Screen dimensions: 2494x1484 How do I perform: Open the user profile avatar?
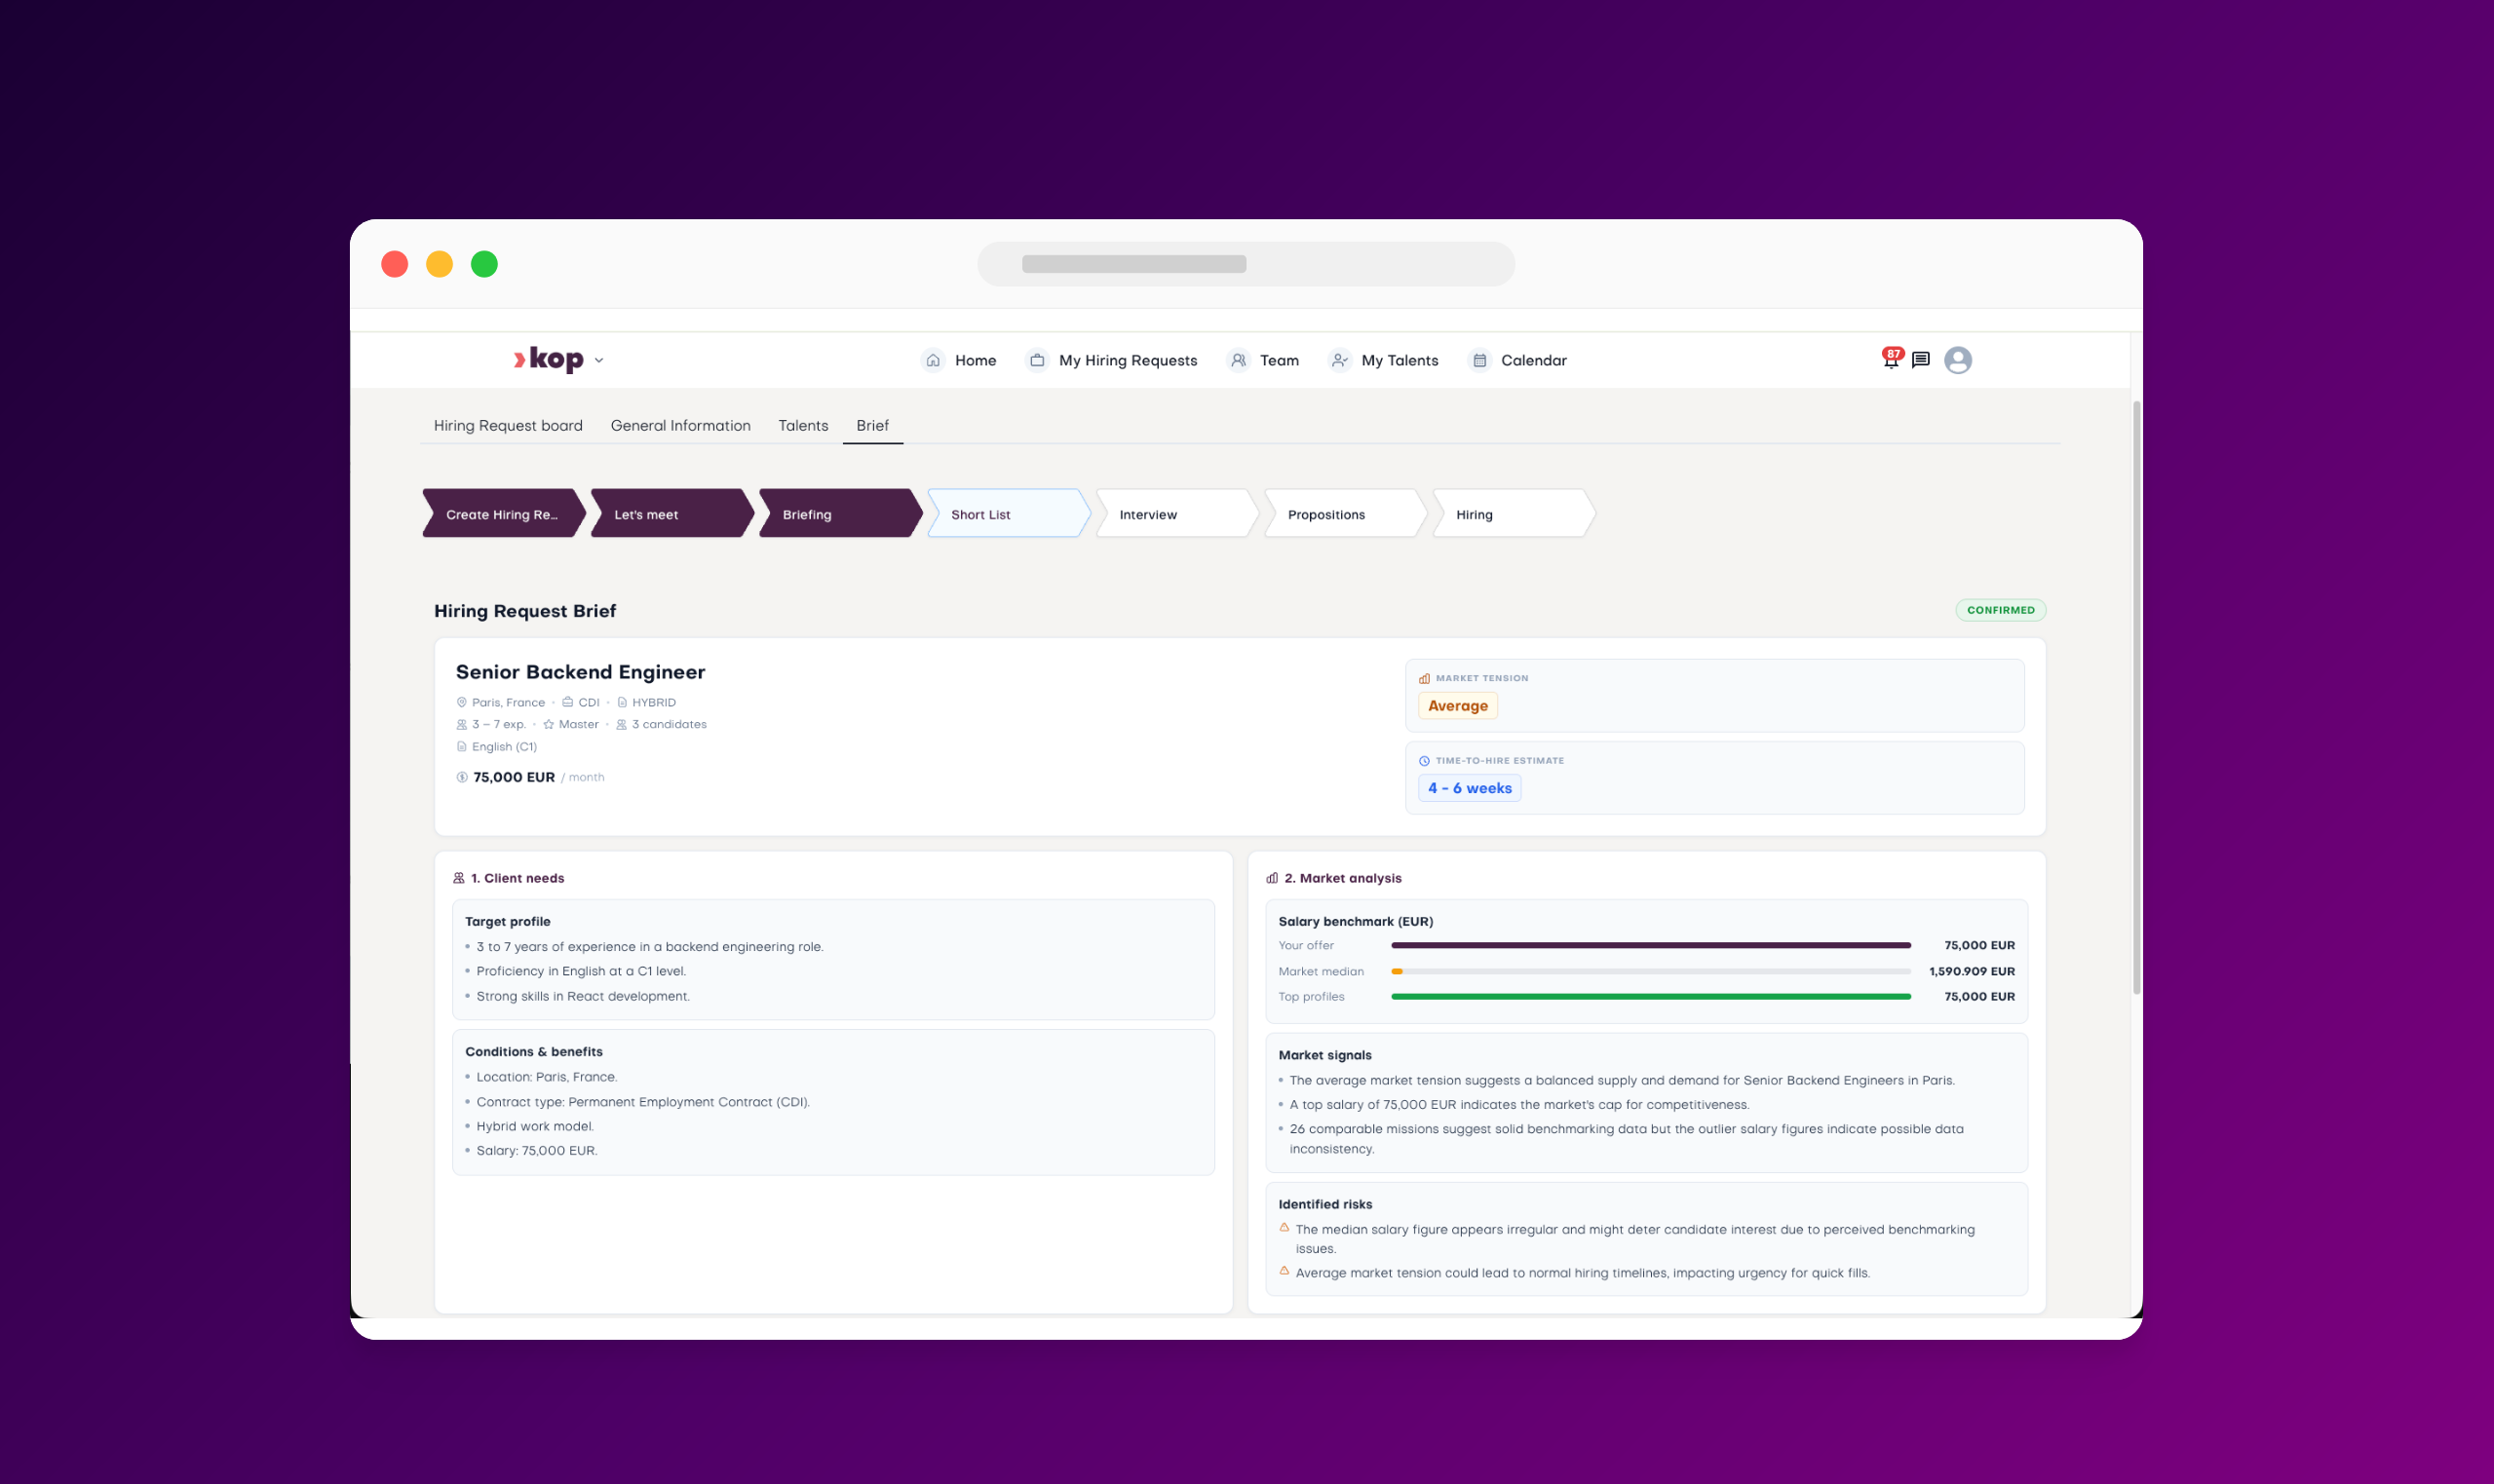[x=1958, y=360]
